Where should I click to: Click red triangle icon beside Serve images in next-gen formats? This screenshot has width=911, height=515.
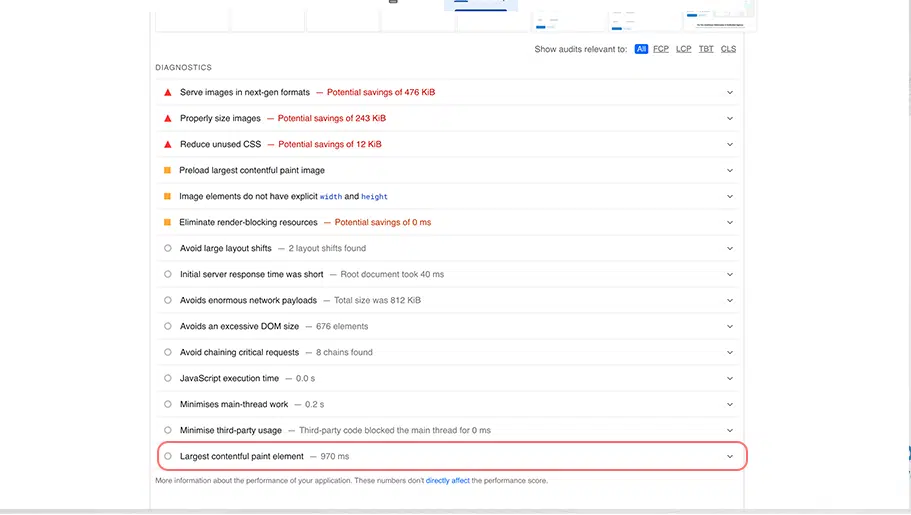click(167, 92)
